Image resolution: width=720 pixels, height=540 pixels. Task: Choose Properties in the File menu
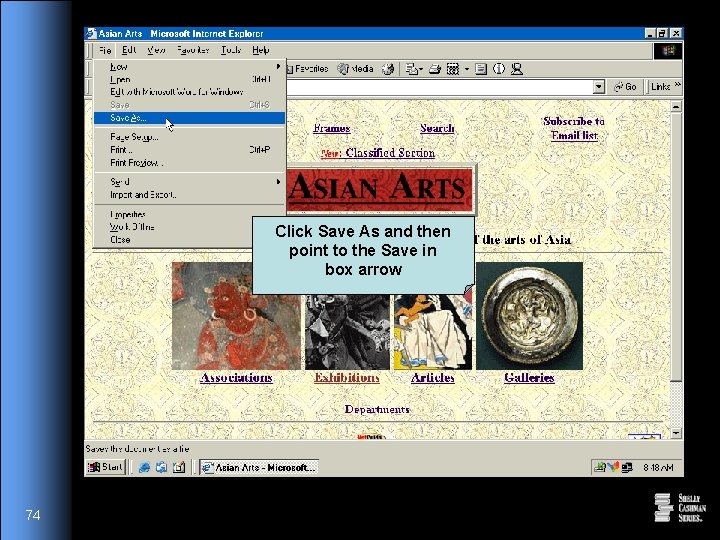click(190, 214)
